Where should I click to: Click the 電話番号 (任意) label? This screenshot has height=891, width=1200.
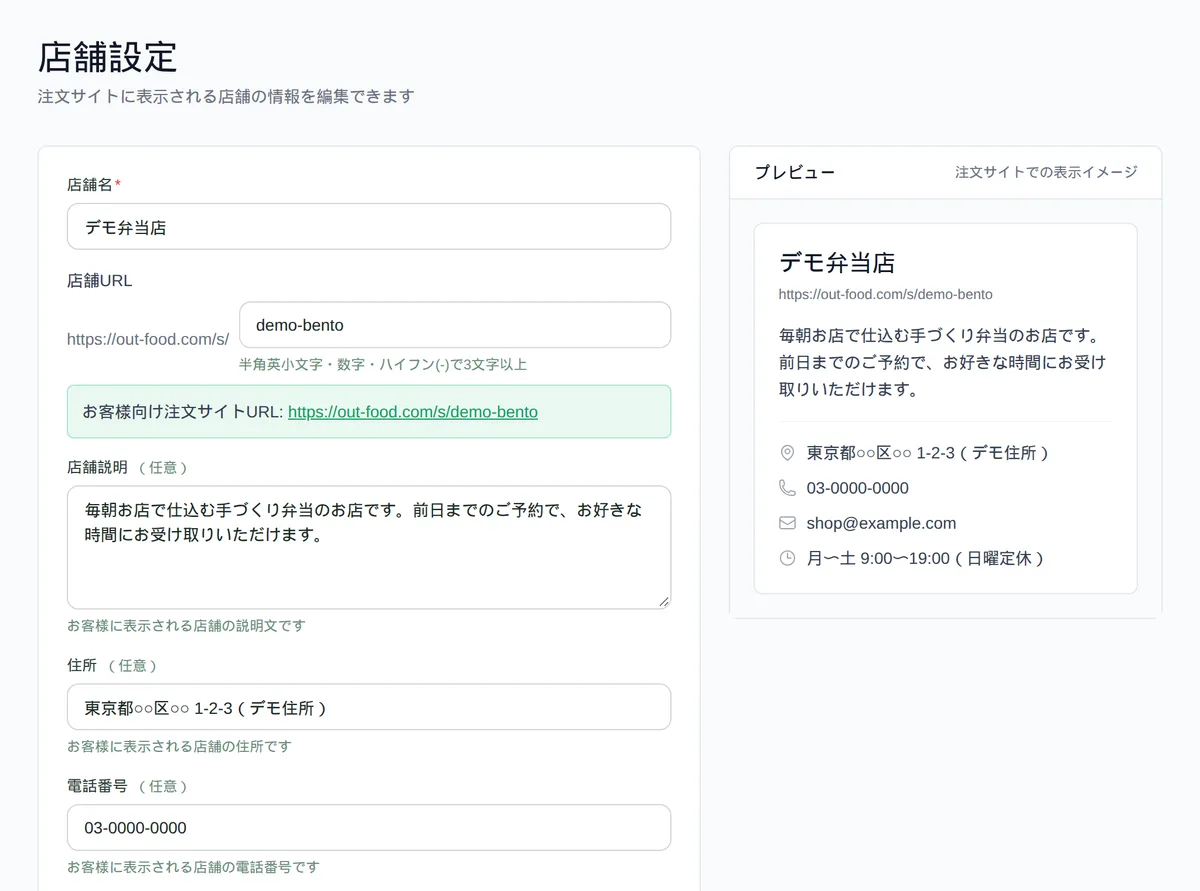[128, 786]
